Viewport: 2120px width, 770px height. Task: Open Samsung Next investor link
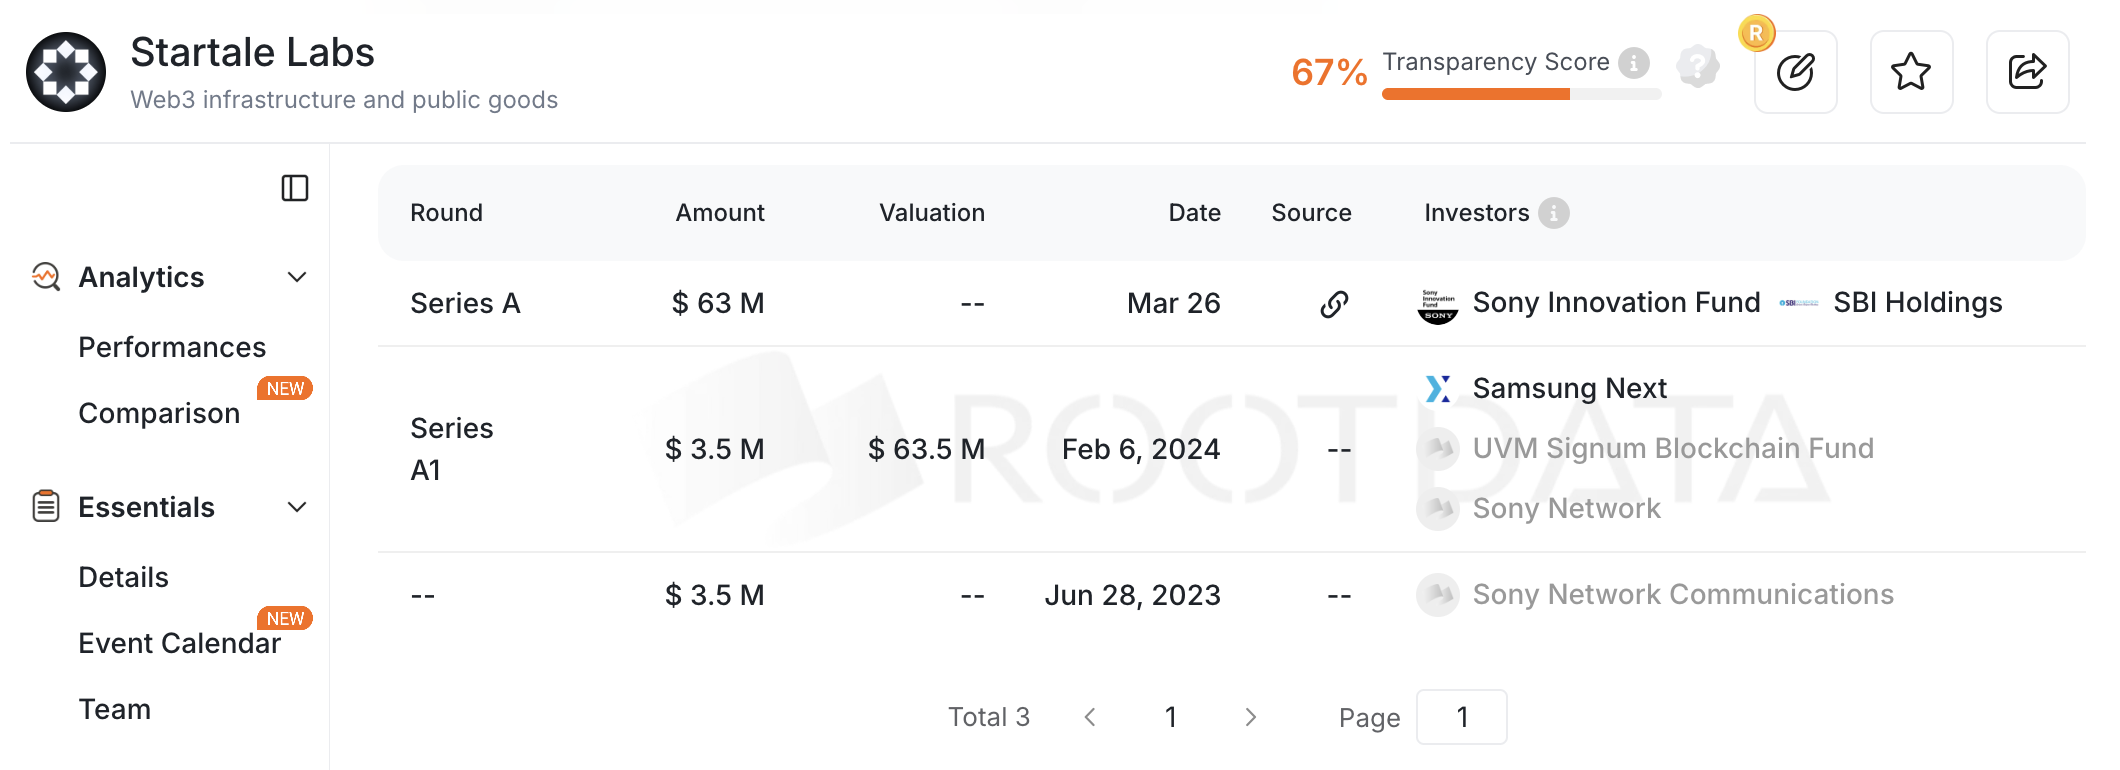tap(1568, 388)
